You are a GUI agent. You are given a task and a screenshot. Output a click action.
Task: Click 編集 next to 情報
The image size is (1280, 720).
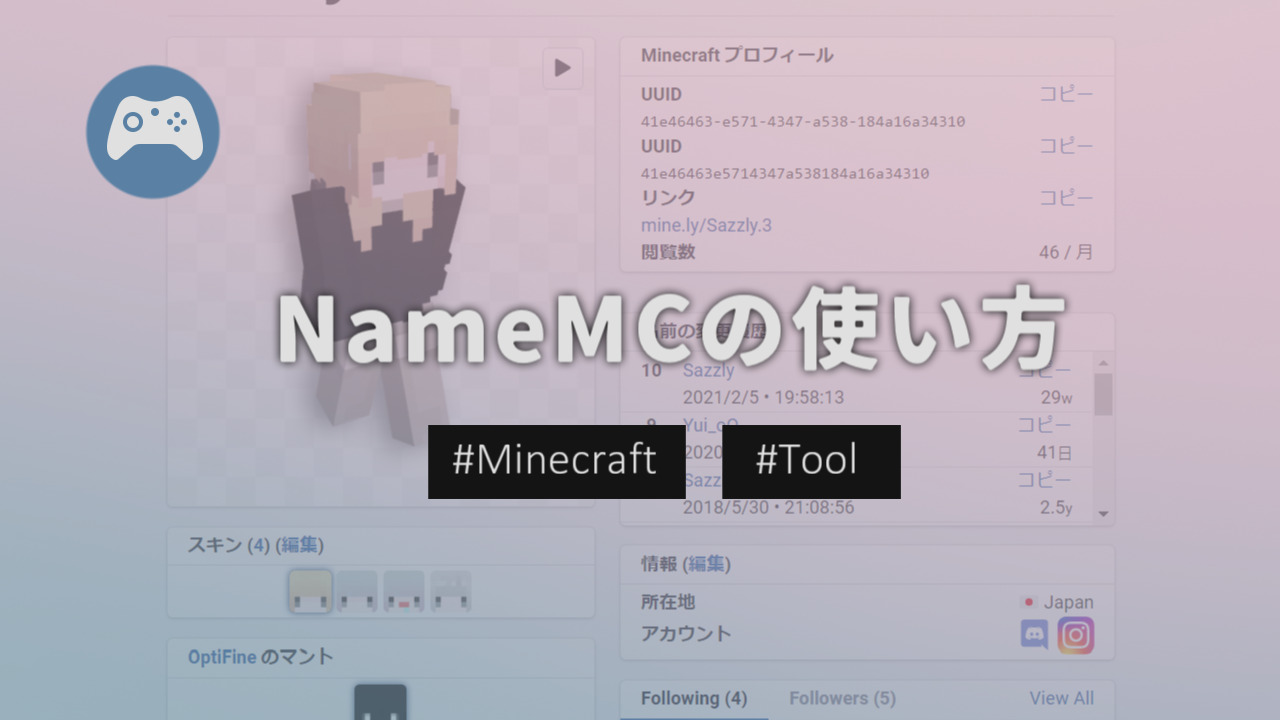(706, 564)
